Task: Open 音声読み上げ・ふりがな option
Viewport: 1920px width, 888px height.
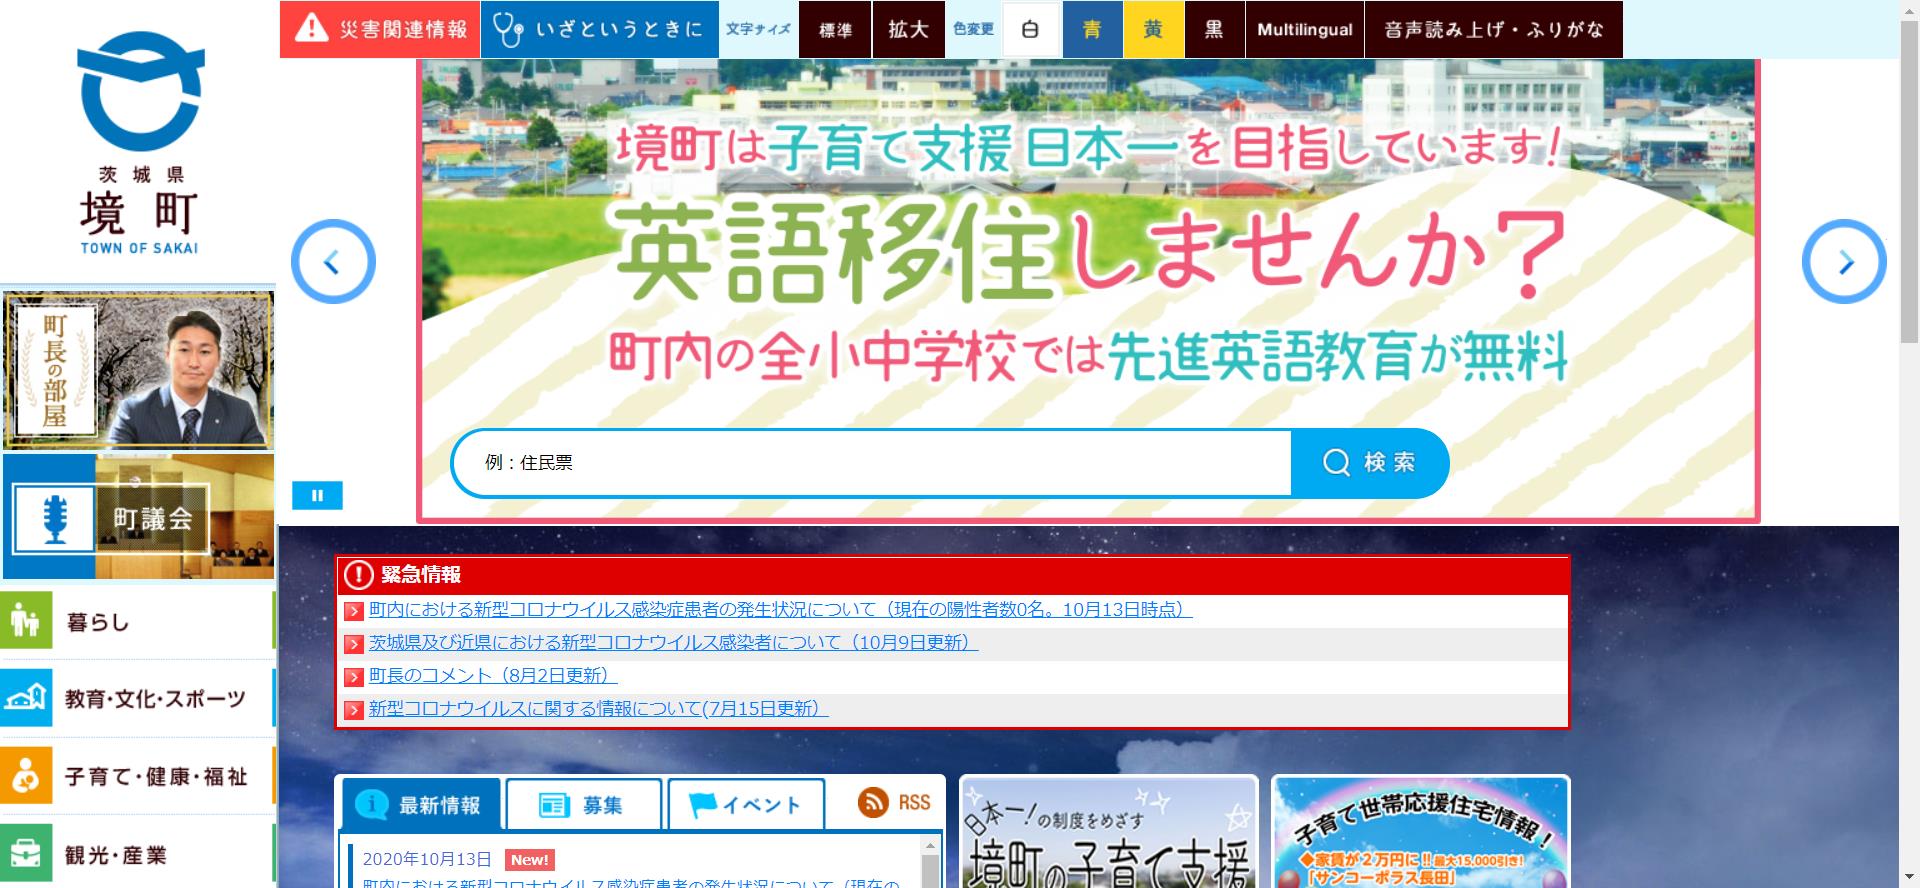Action: [x=1494, y=29]
